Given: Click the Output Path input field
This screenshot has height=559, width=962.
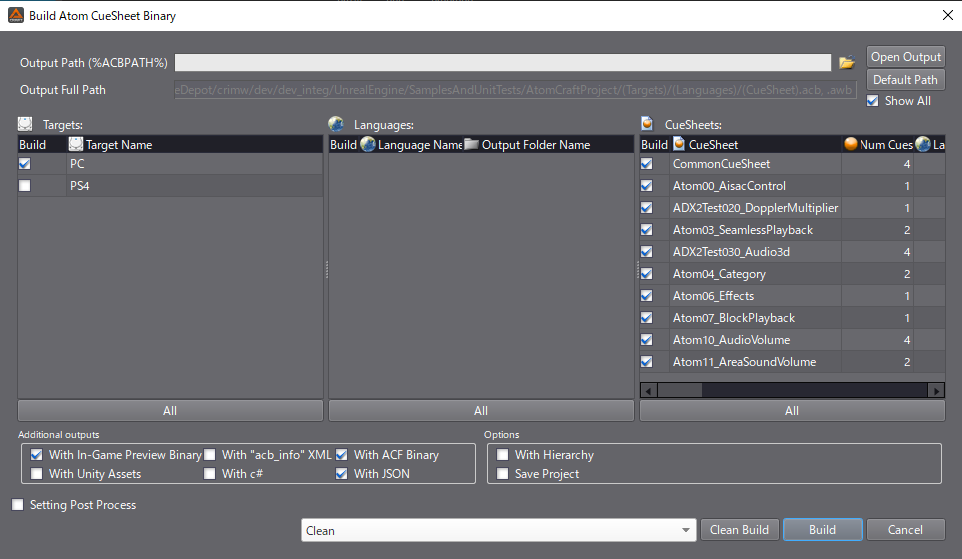Looking at the screenshot, I should click(x=502, y=63).
